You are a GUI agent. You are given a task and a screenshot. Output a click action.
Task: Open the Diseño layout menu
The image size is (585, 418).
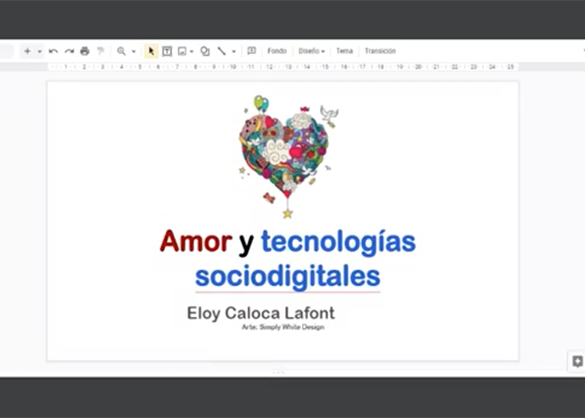(312, 51)
